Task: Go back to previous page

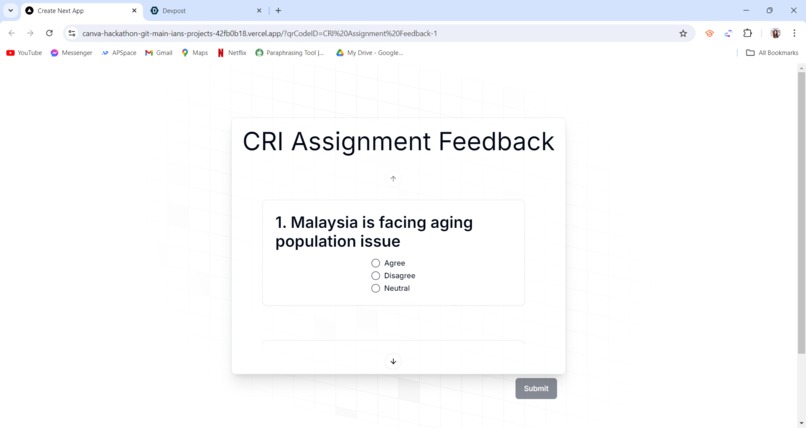Action: 12,33
